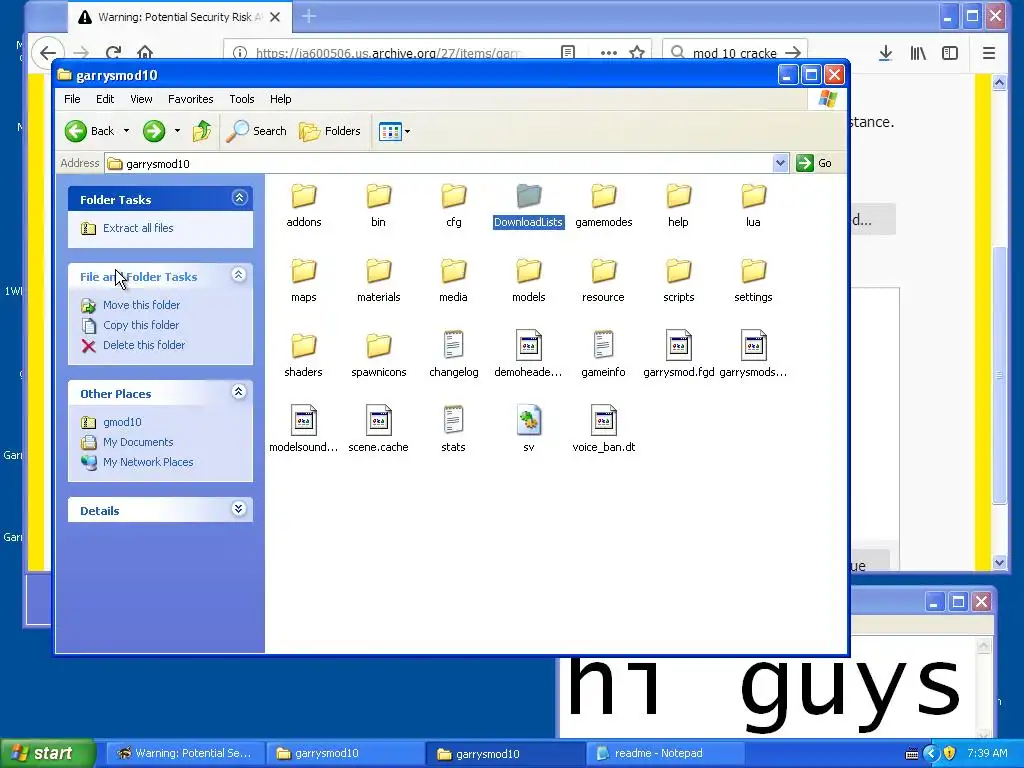Select the cfg folder icon
This screenshot has height=768, width=1024.
[454, 196]
